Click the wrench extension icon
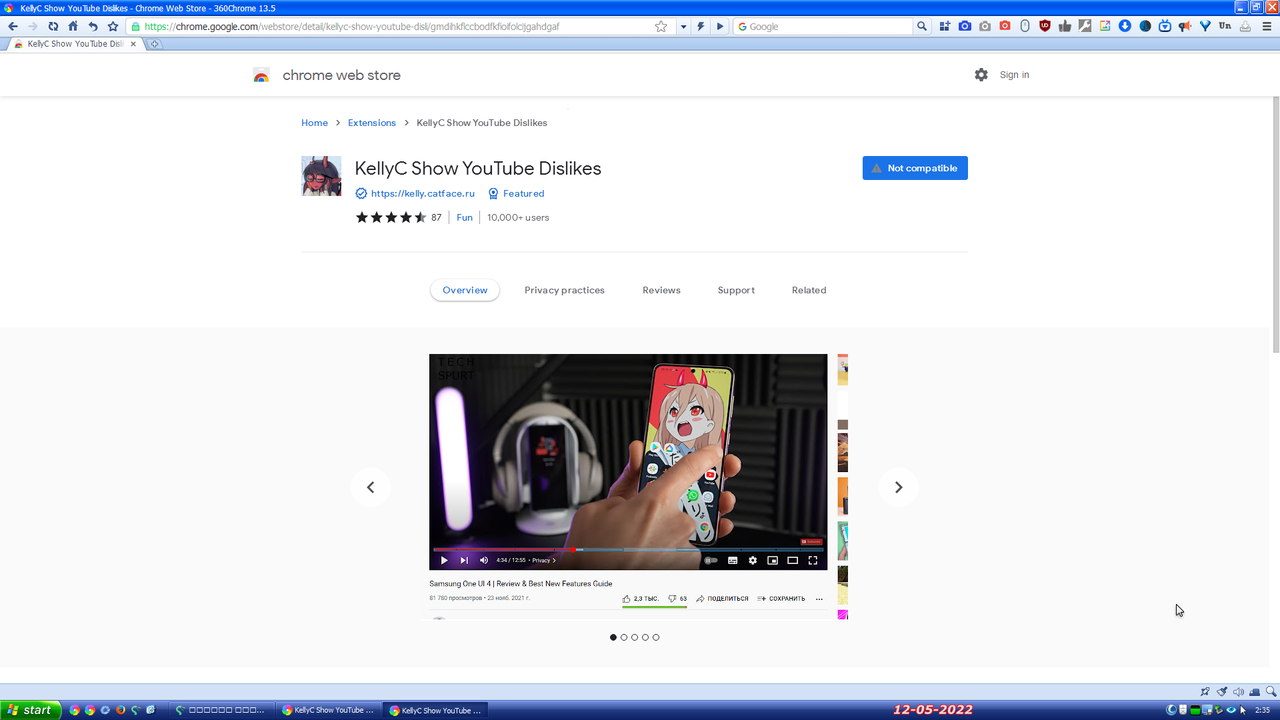The height and width of the screenshot is (720, 1280). point(1085,26)
